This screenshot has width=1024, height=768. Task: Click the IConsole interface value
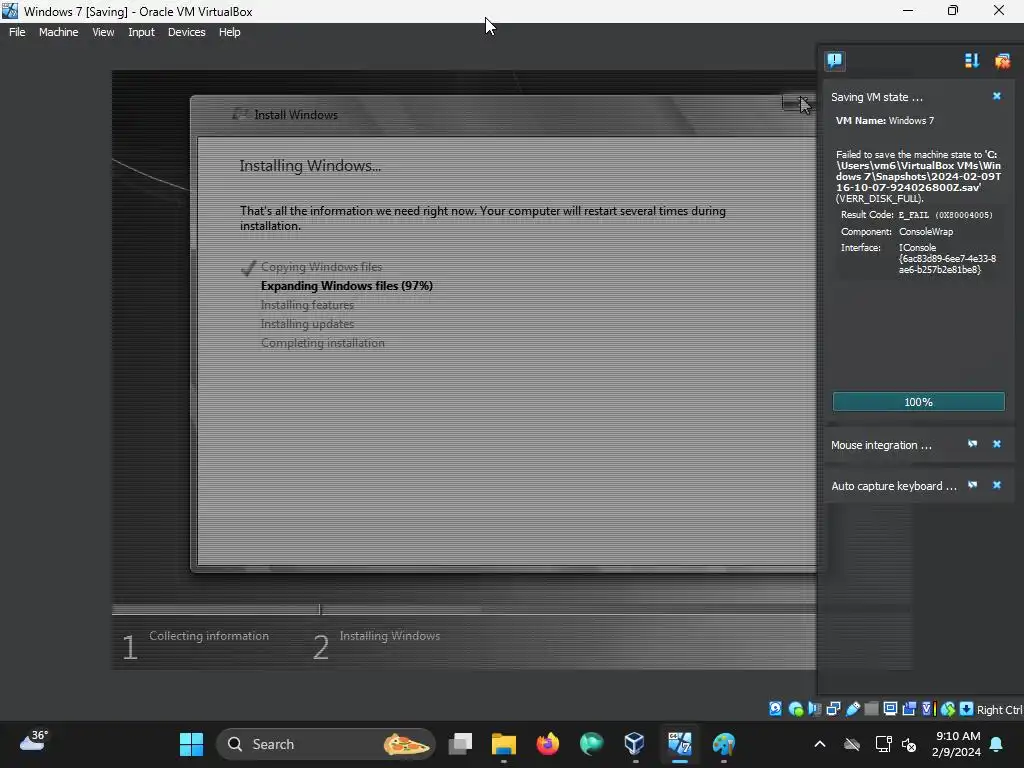(x=947, y=258)
